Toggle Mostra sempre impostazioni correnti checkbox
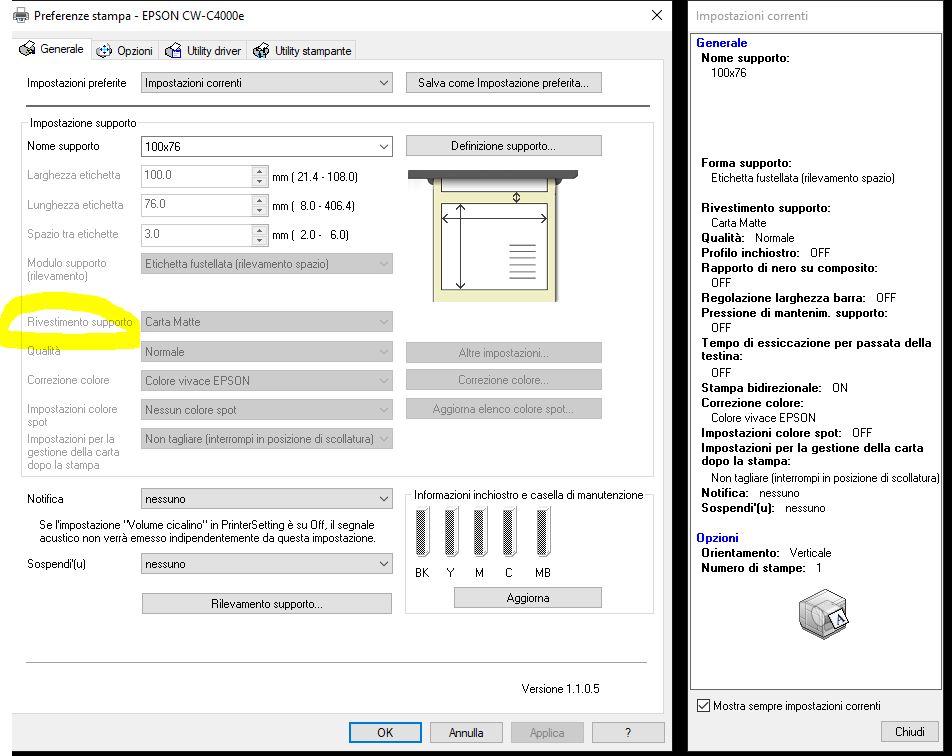The height and width of the screenshot is (756, 952). coord(704,706)
